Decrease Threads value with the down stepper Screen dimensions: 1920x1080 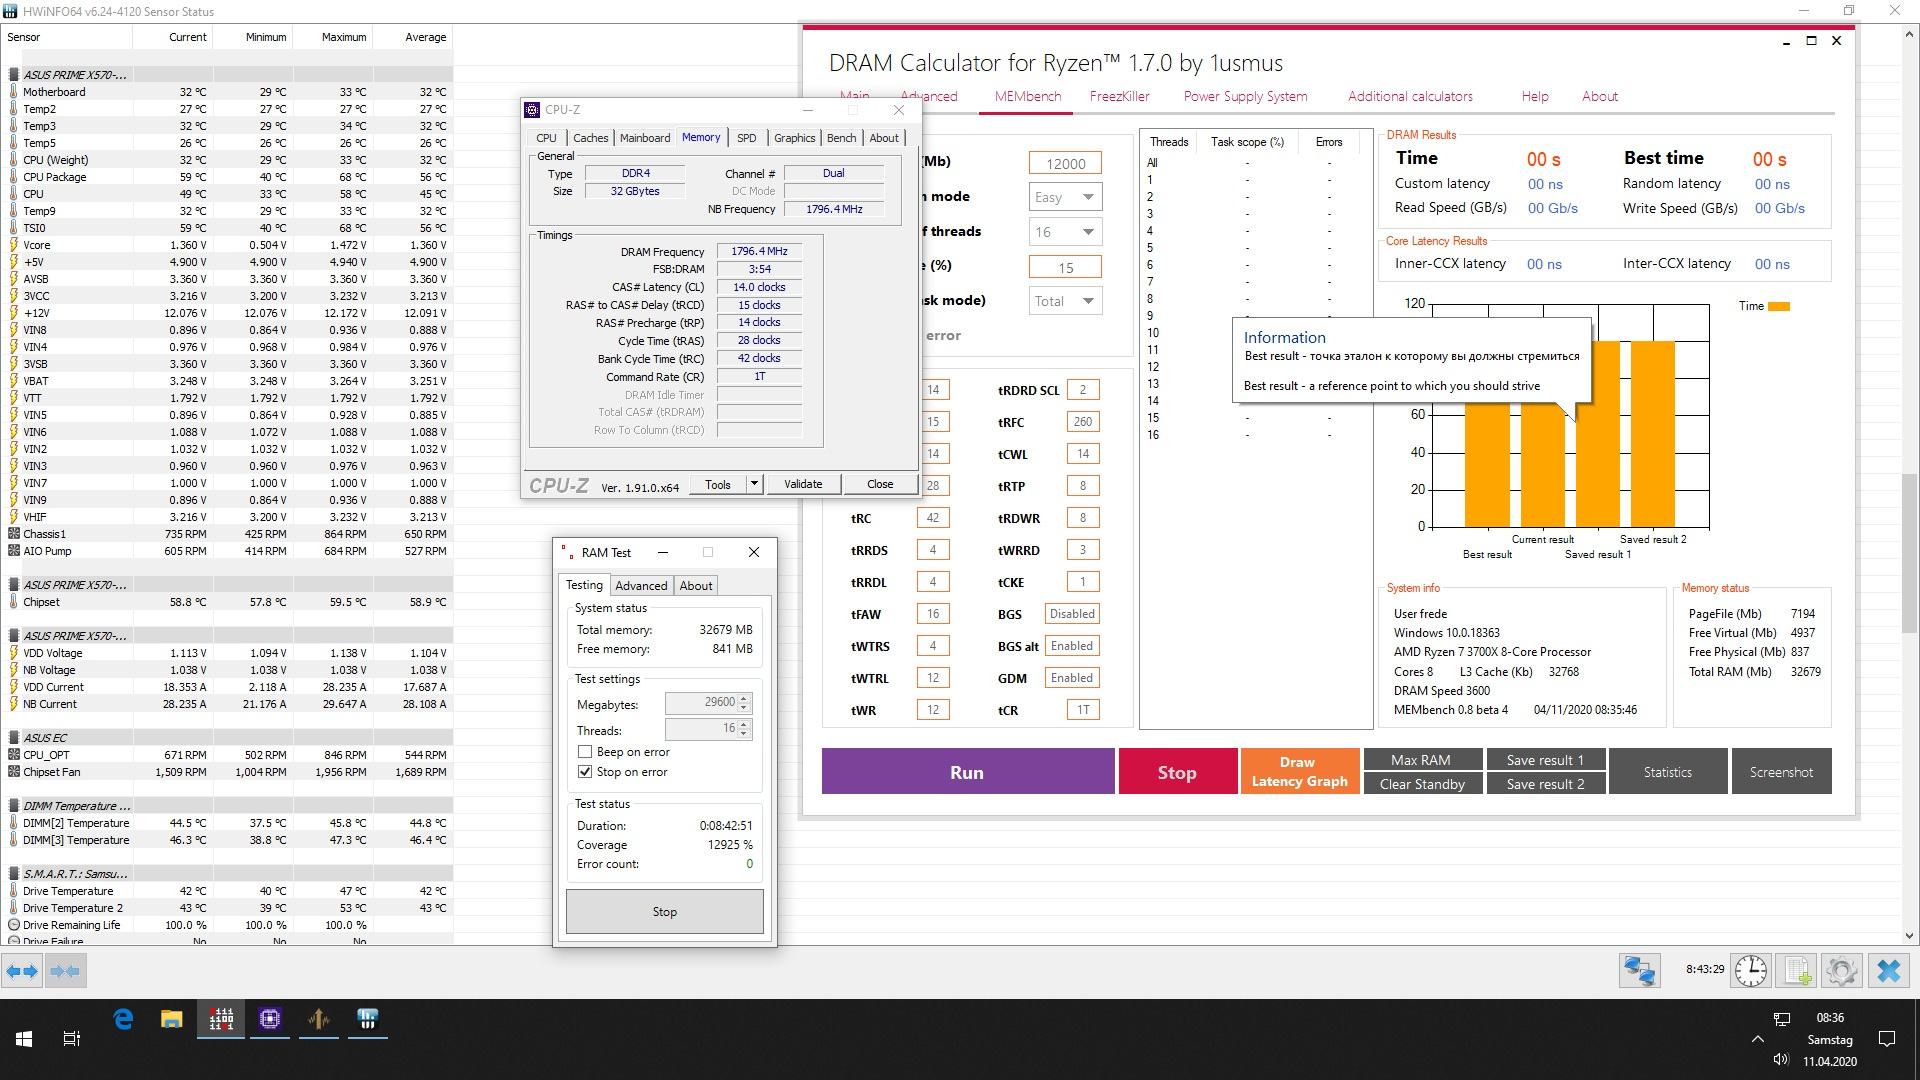tap(743, 735)
